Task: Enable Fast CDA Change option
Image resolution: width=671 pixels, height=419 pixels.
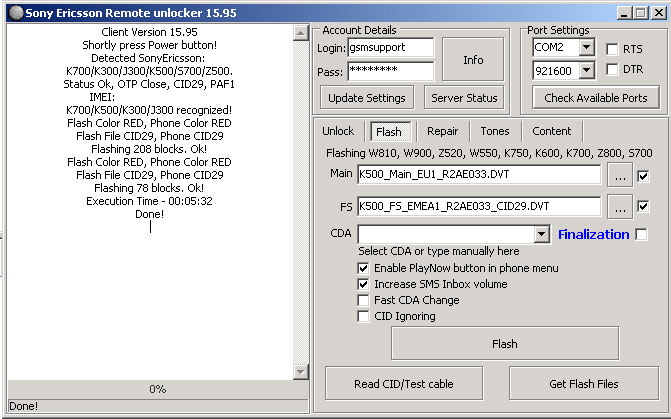Action: tap(363, 300)
